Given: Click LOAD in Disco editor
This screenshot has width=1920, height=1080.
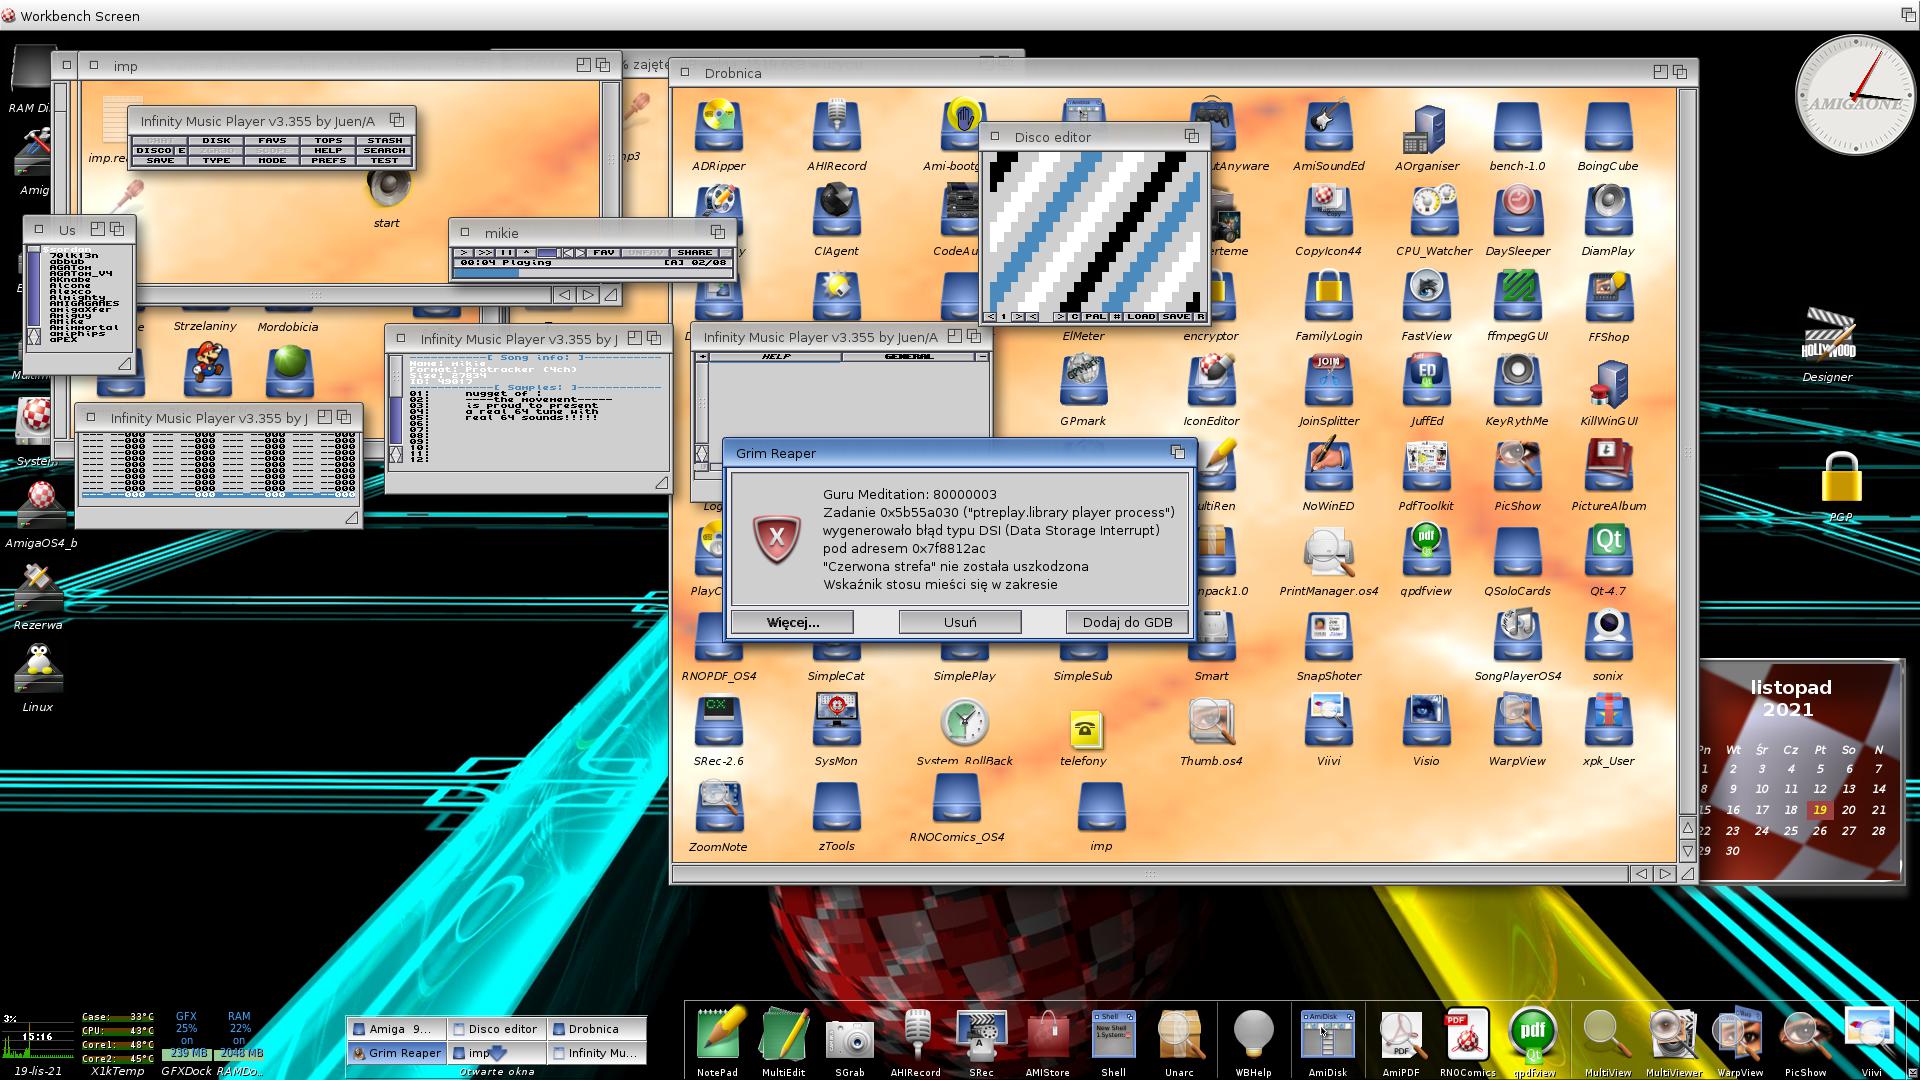Looking at the screenshot, I should (1141, 317).
